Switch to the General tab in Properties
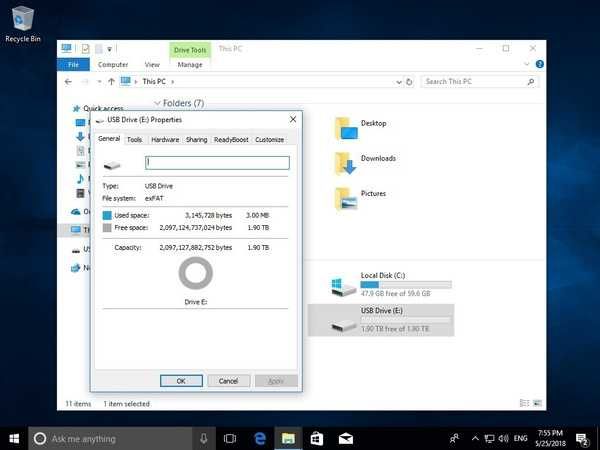 (109, 139)
